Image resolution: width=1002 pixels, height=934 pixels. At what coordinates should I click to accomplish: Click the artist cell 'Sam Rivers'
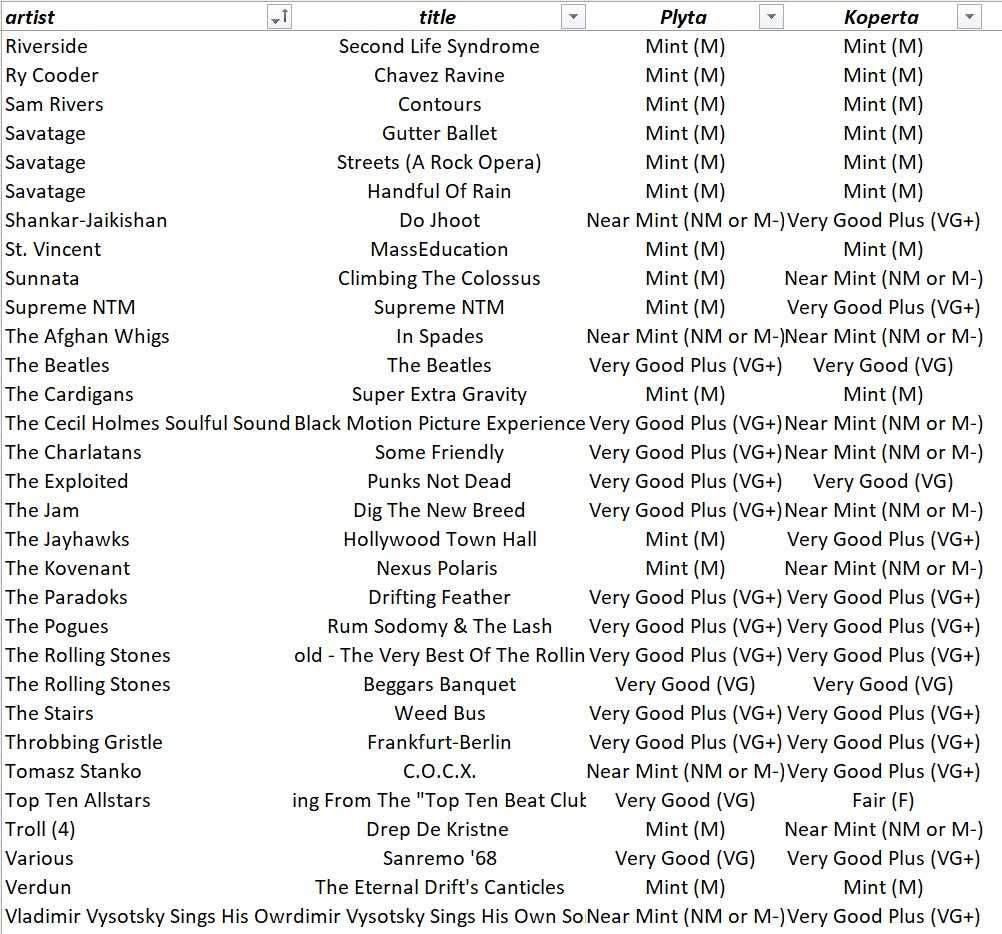point(54,104)
